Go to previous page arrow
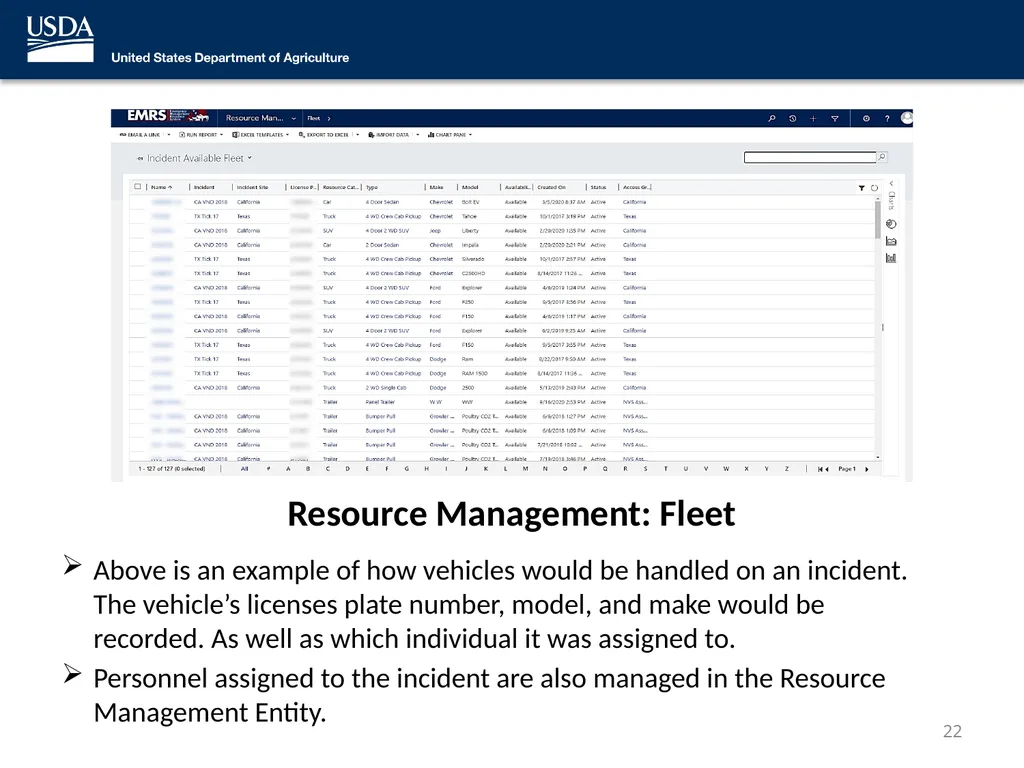This screenshot has width=1024, height=768. [x=827, y=469]
